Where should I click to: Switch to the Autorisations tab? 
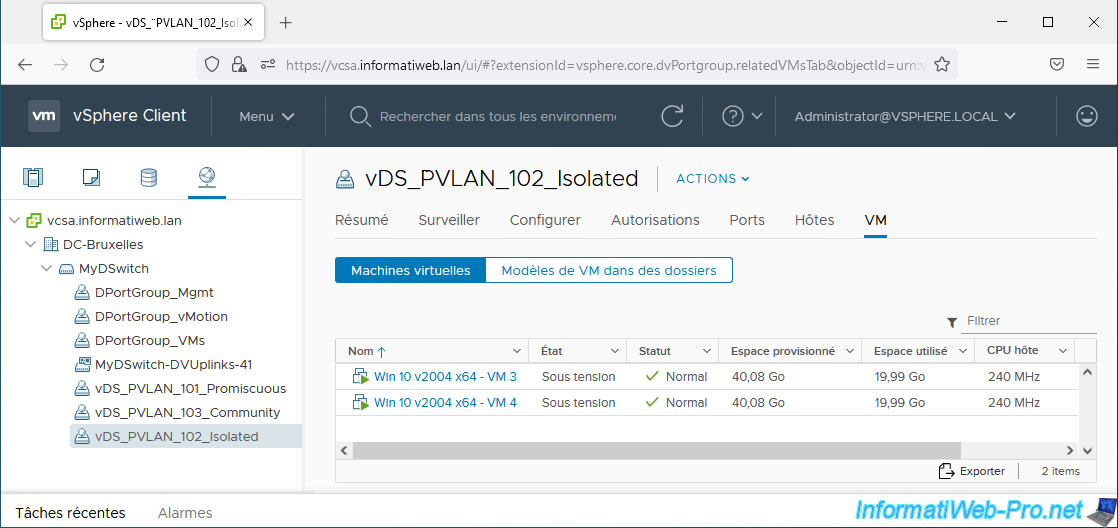pos(655,220)
